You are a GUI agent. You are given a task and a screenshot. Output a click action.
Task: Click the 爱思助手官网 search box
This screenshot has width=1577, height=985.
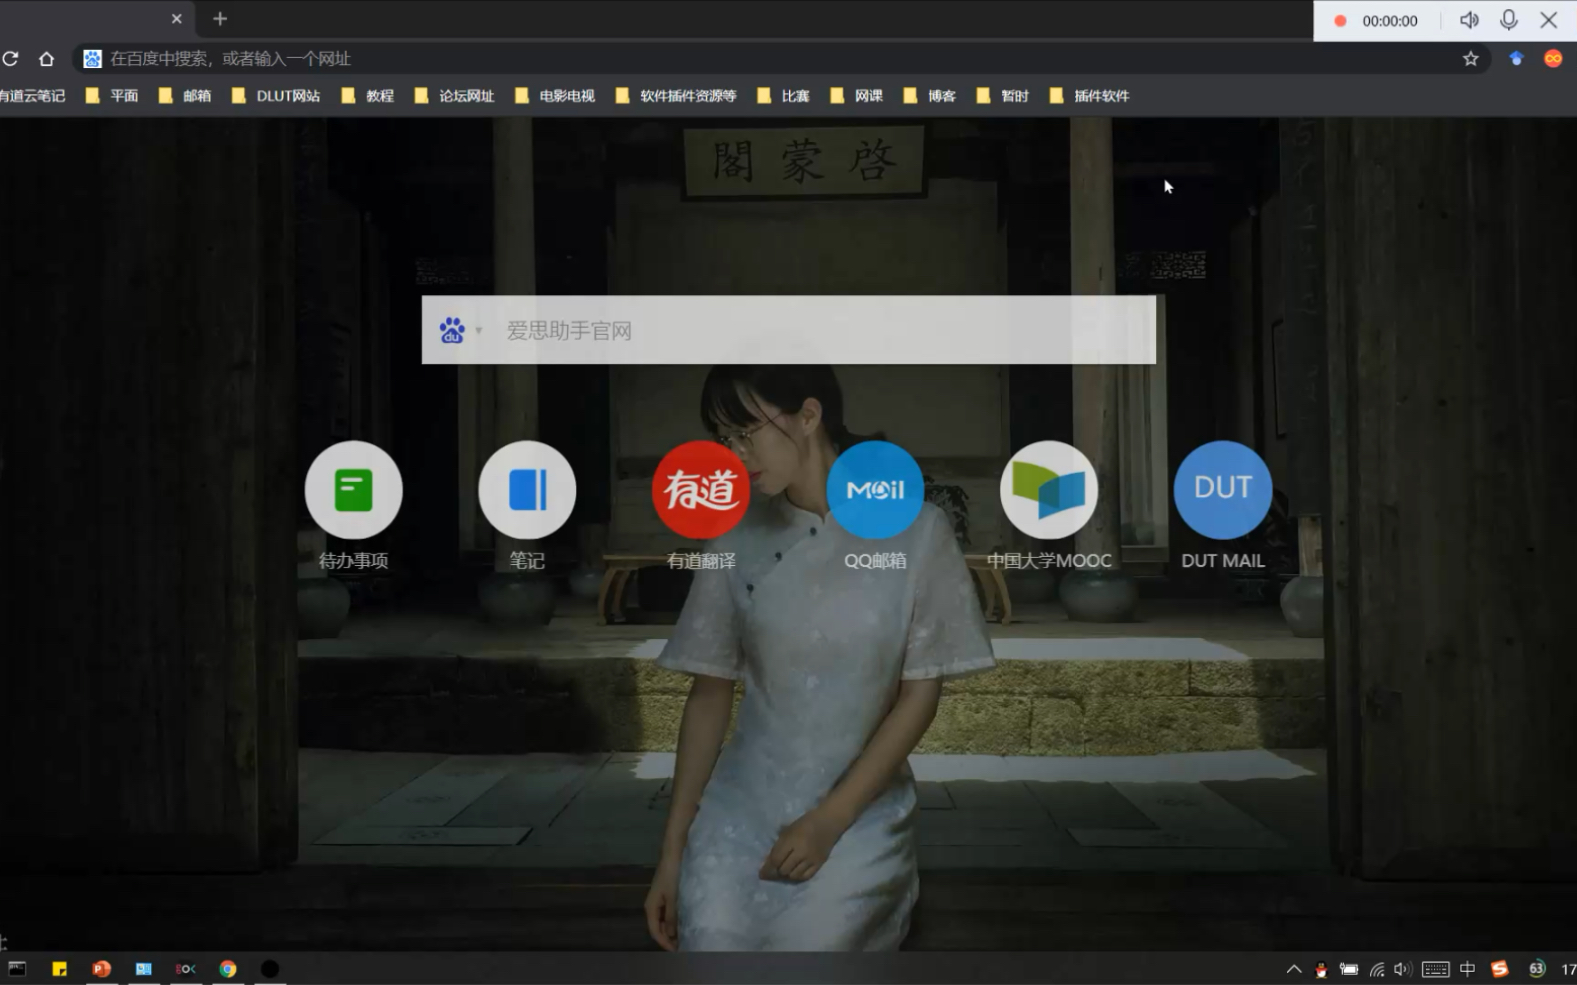[x=789, y=330]
